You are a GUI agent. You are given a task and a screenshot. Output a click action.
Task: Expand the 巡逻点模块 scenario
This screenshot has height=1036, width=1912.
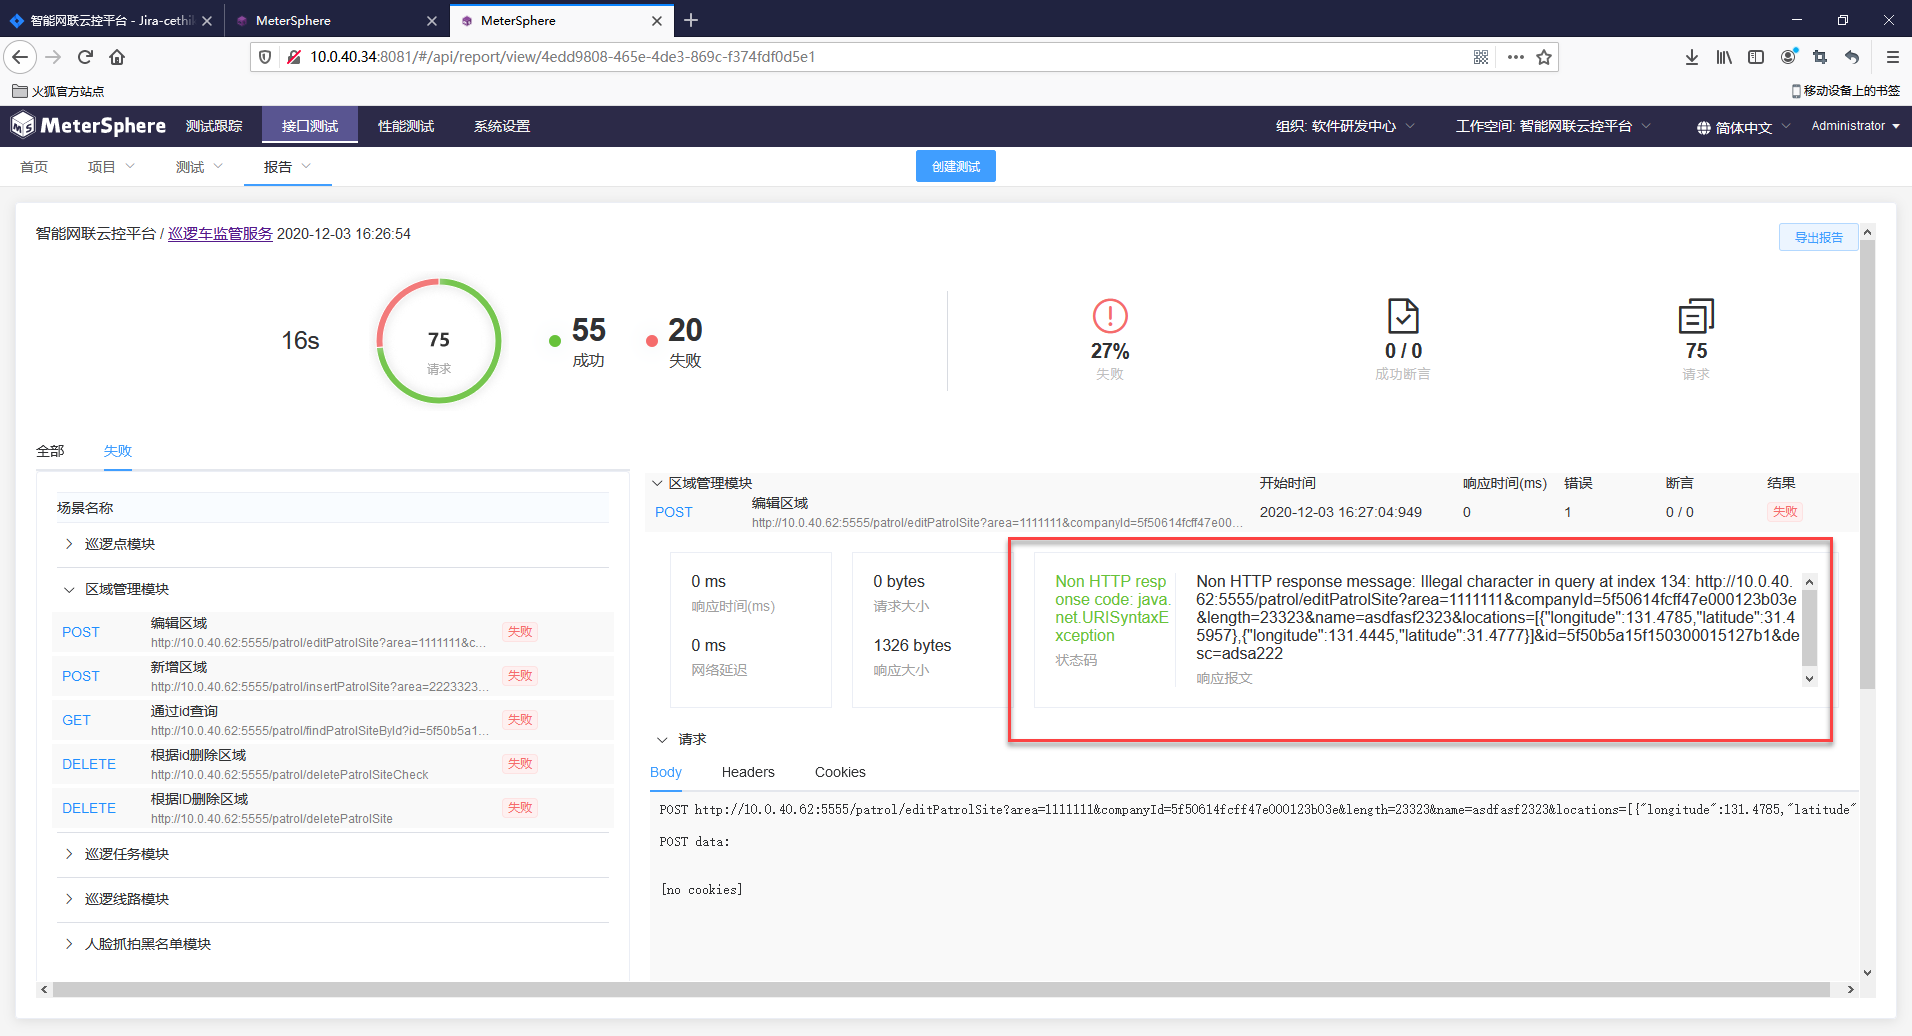[69, 544]
